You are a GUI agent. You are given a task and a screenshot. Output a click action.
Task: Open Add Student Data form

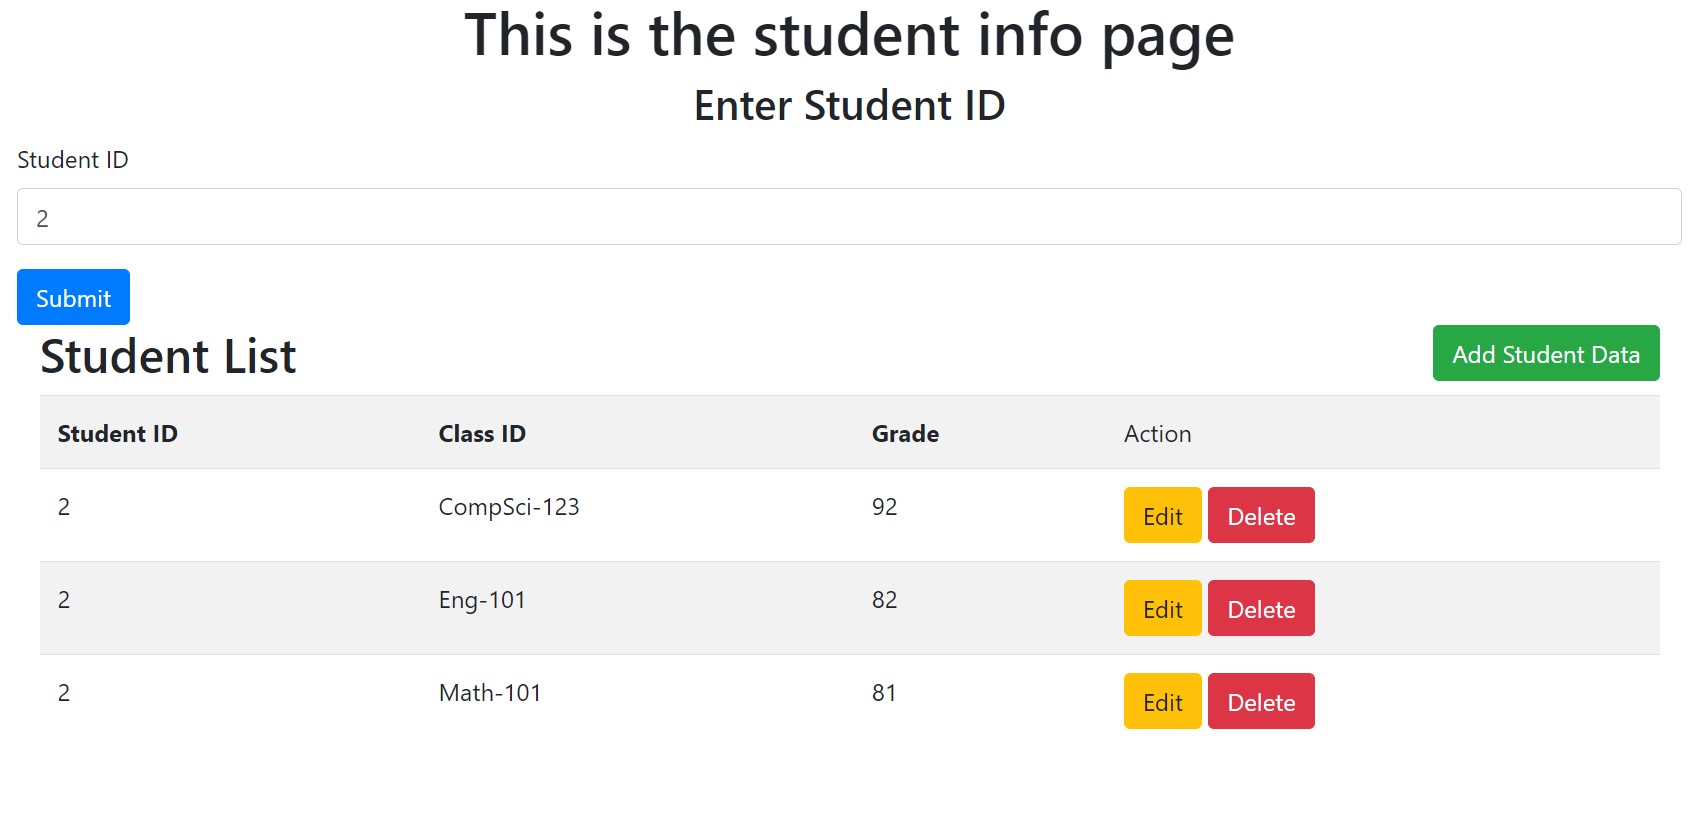click(1546, 353)
